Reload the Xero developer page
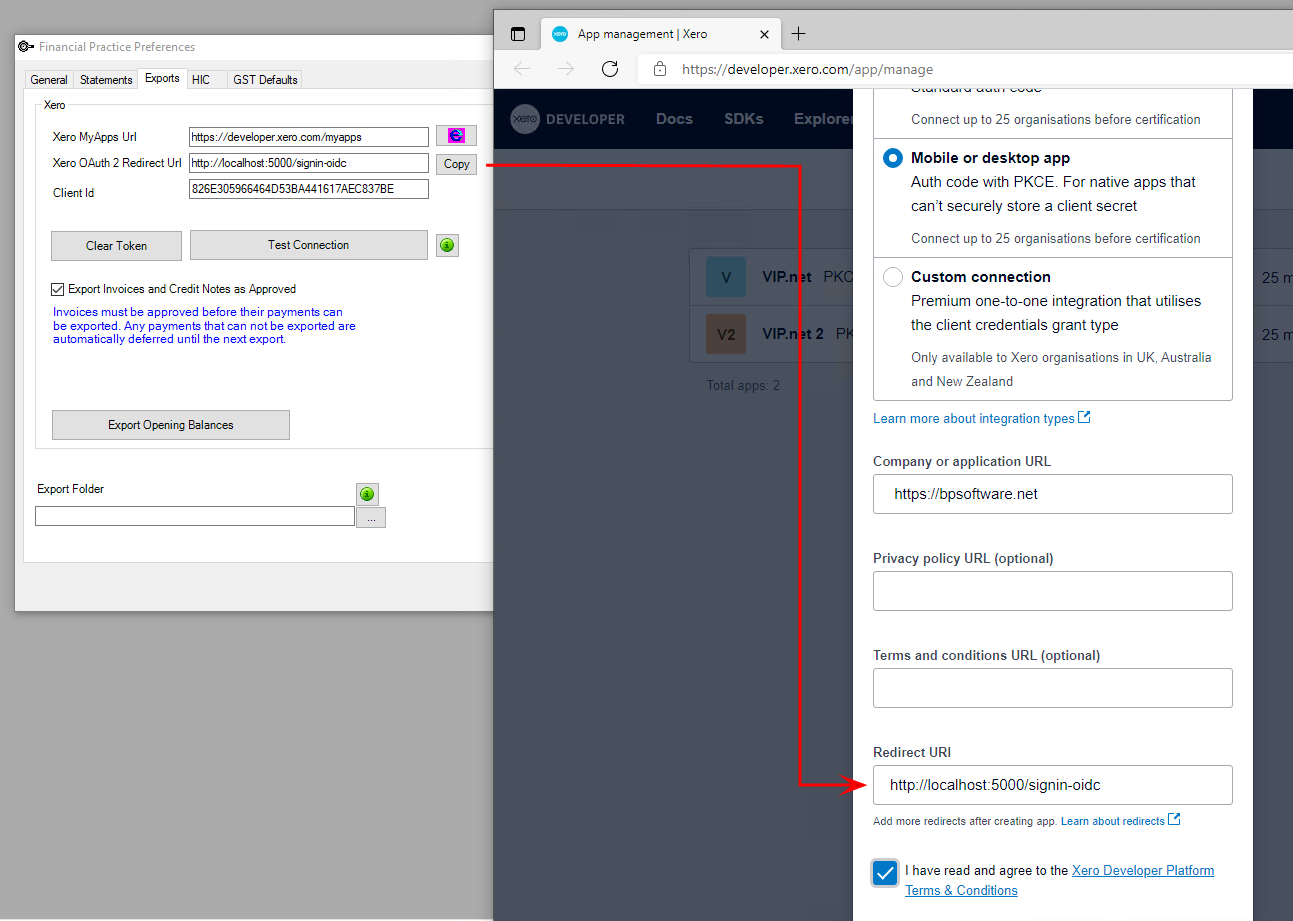 (610, 69)
